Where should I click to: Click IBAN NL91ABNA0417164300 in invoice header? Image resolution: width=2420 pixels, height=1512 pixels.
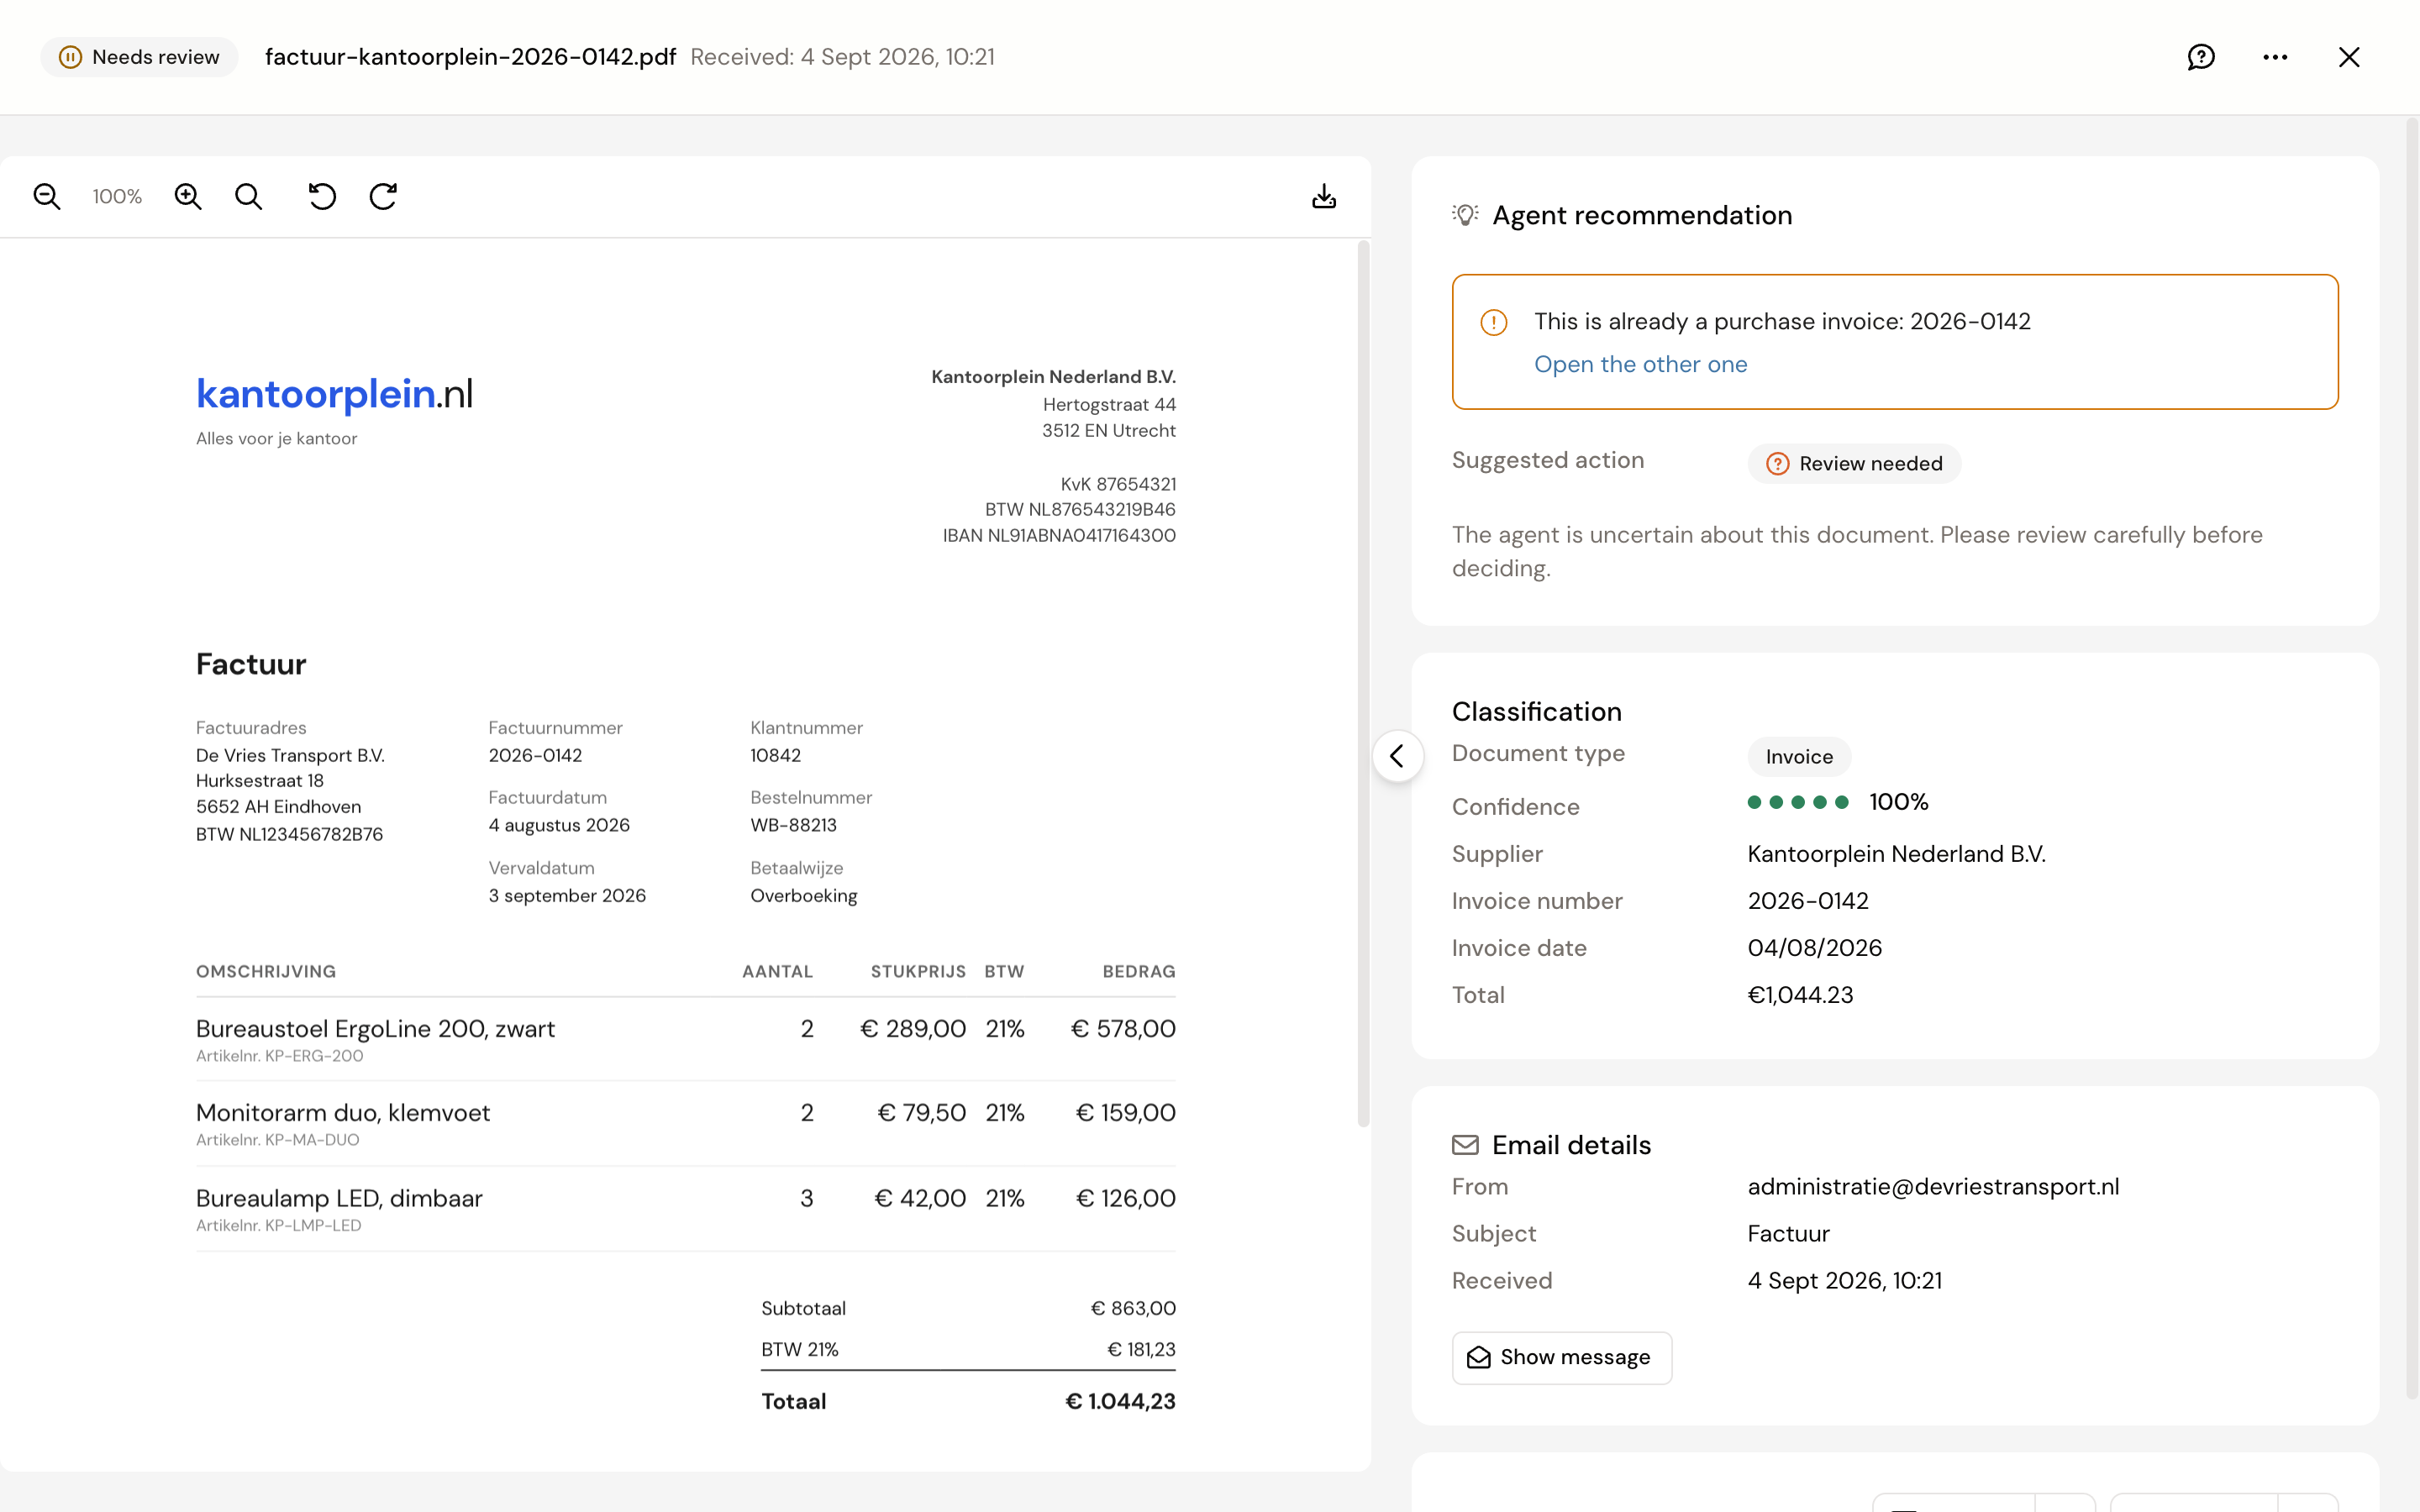[1059, 536]
